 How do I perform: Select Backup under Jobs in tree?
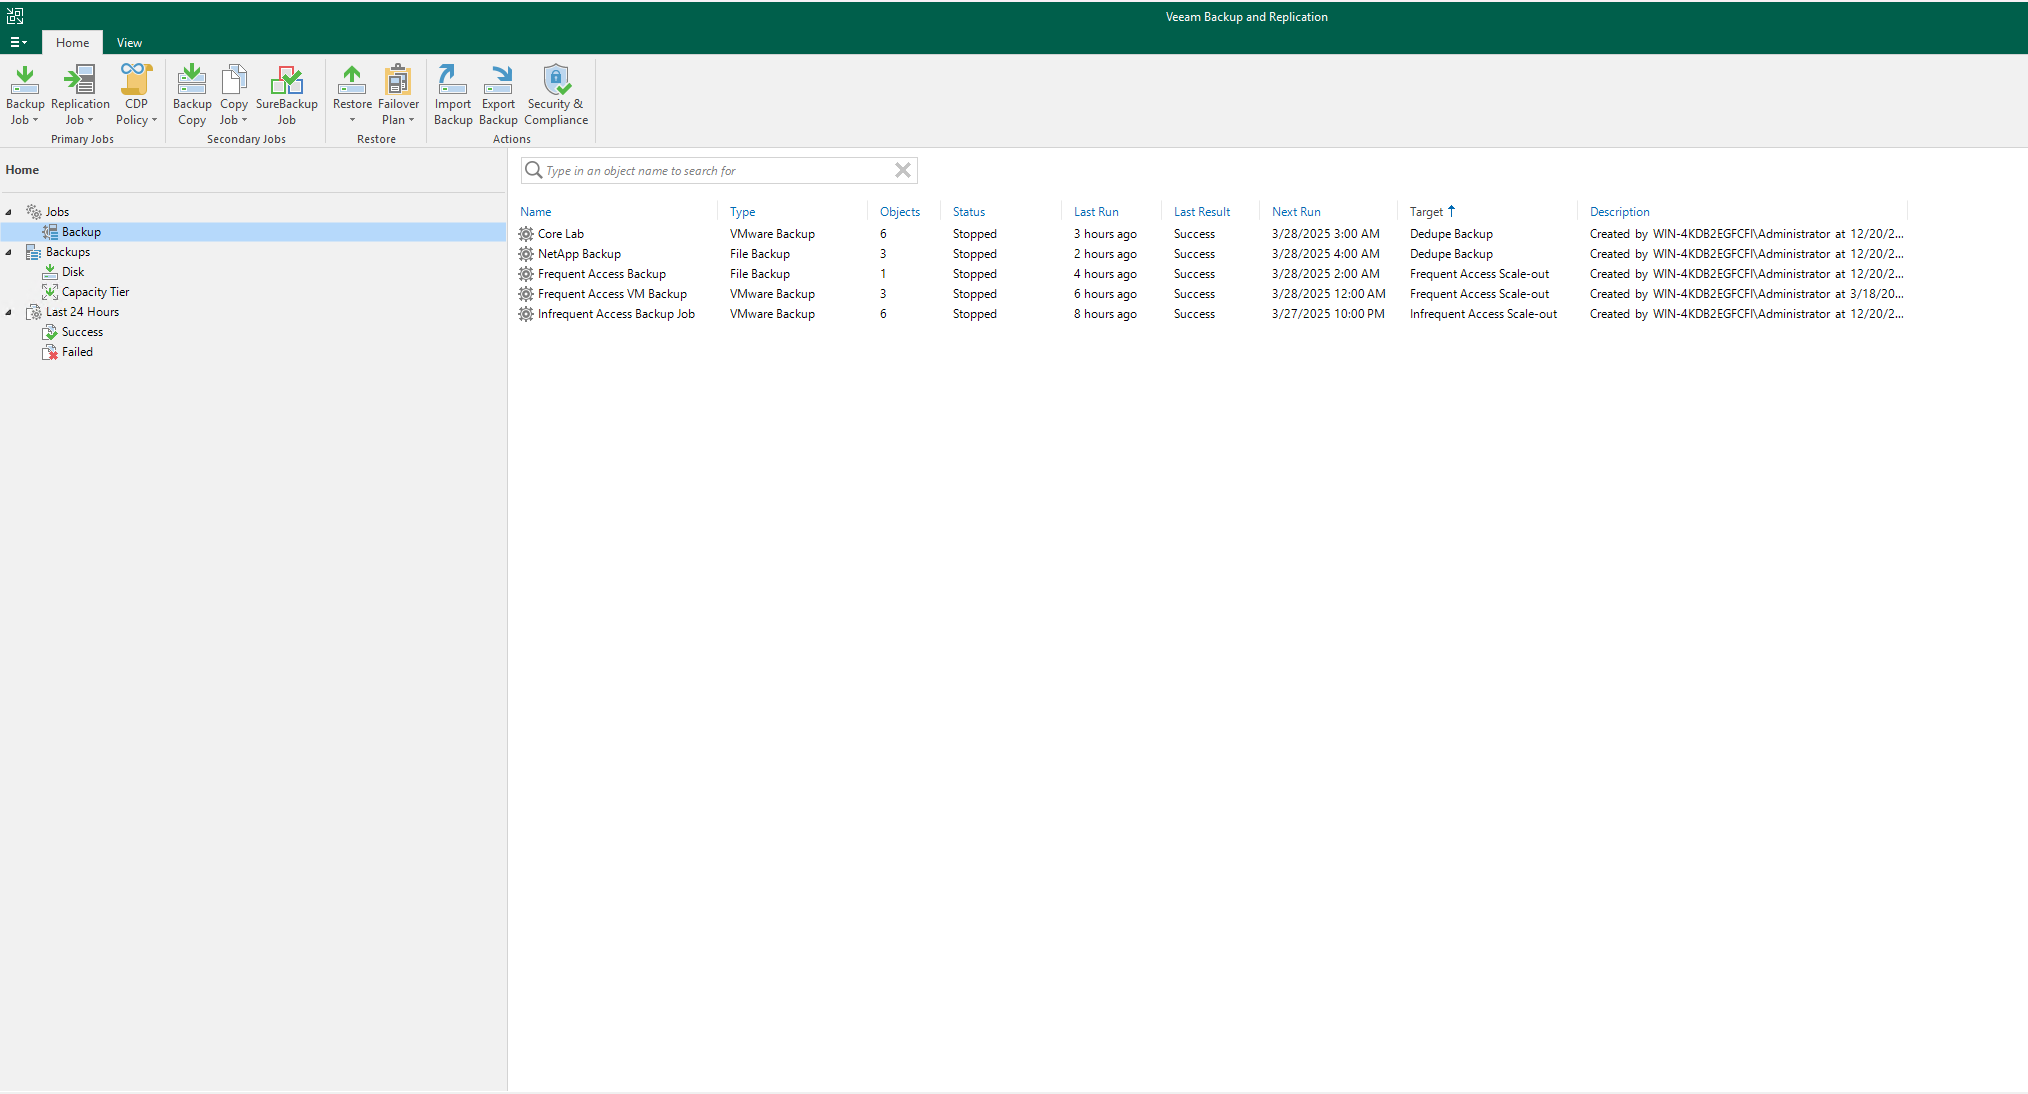pyautogui.click(x=81, y=232)
